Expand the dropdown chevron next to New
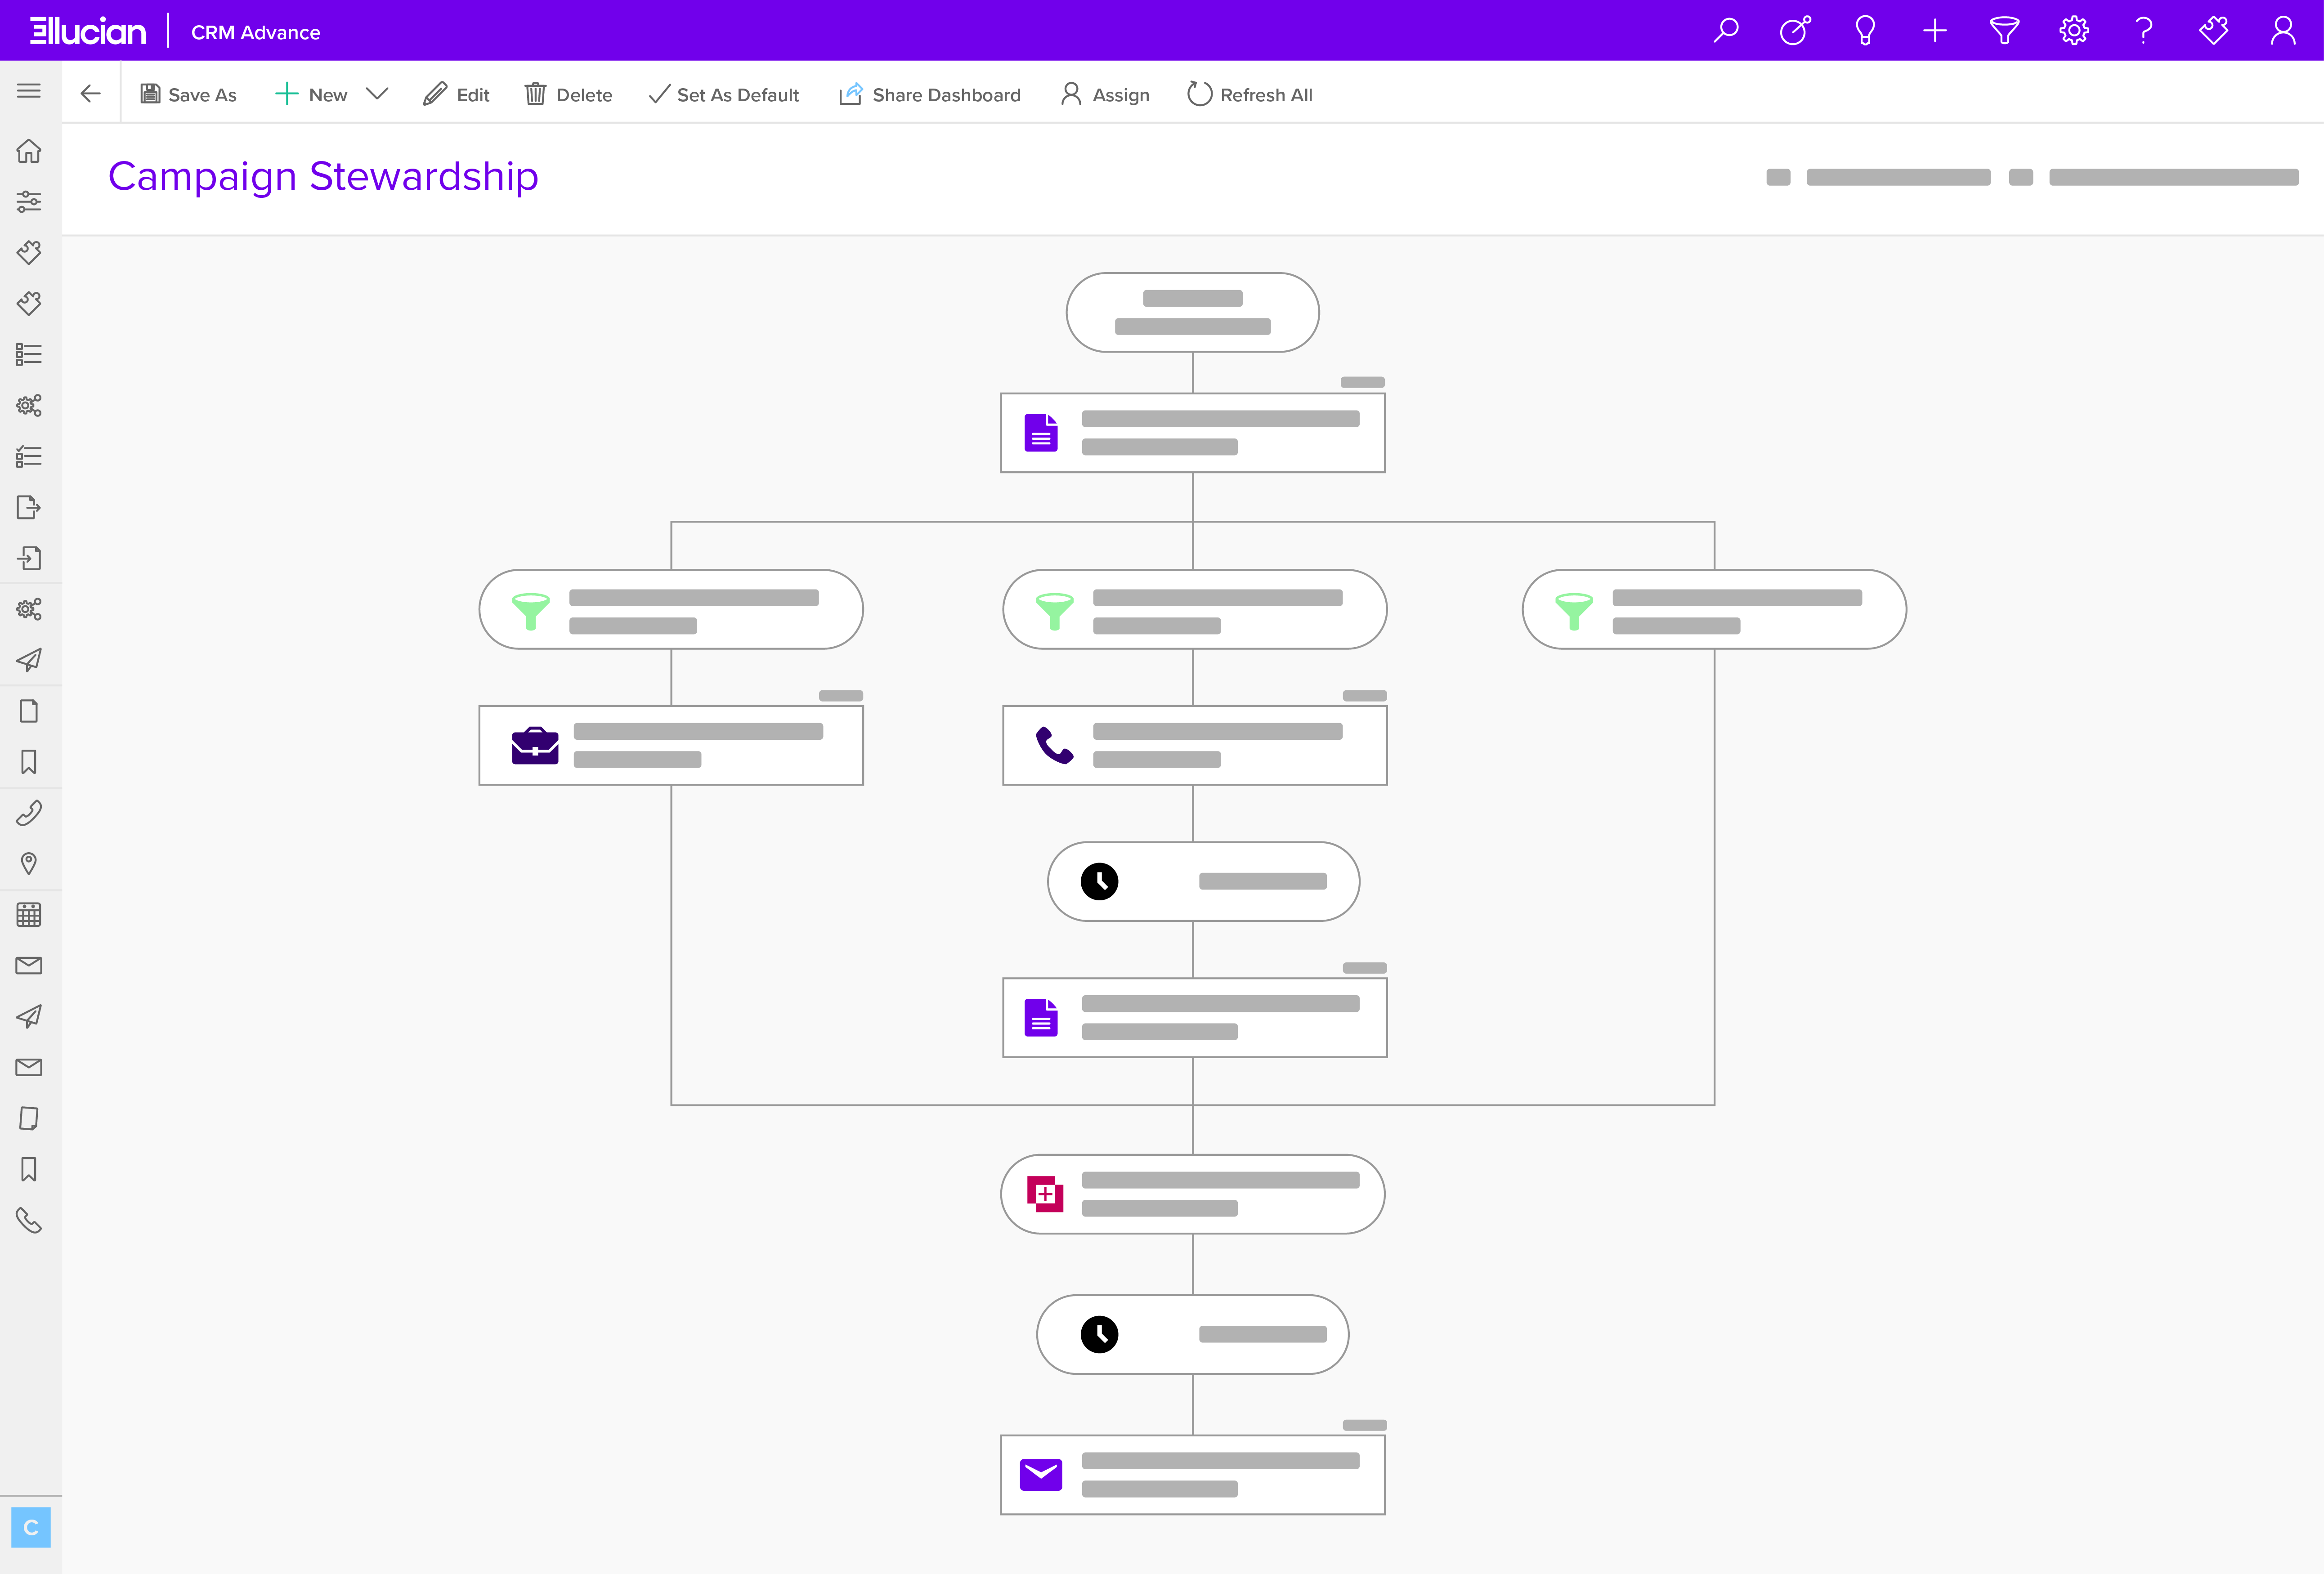This screenshot has height=1574, width=2324. point(377,94)
